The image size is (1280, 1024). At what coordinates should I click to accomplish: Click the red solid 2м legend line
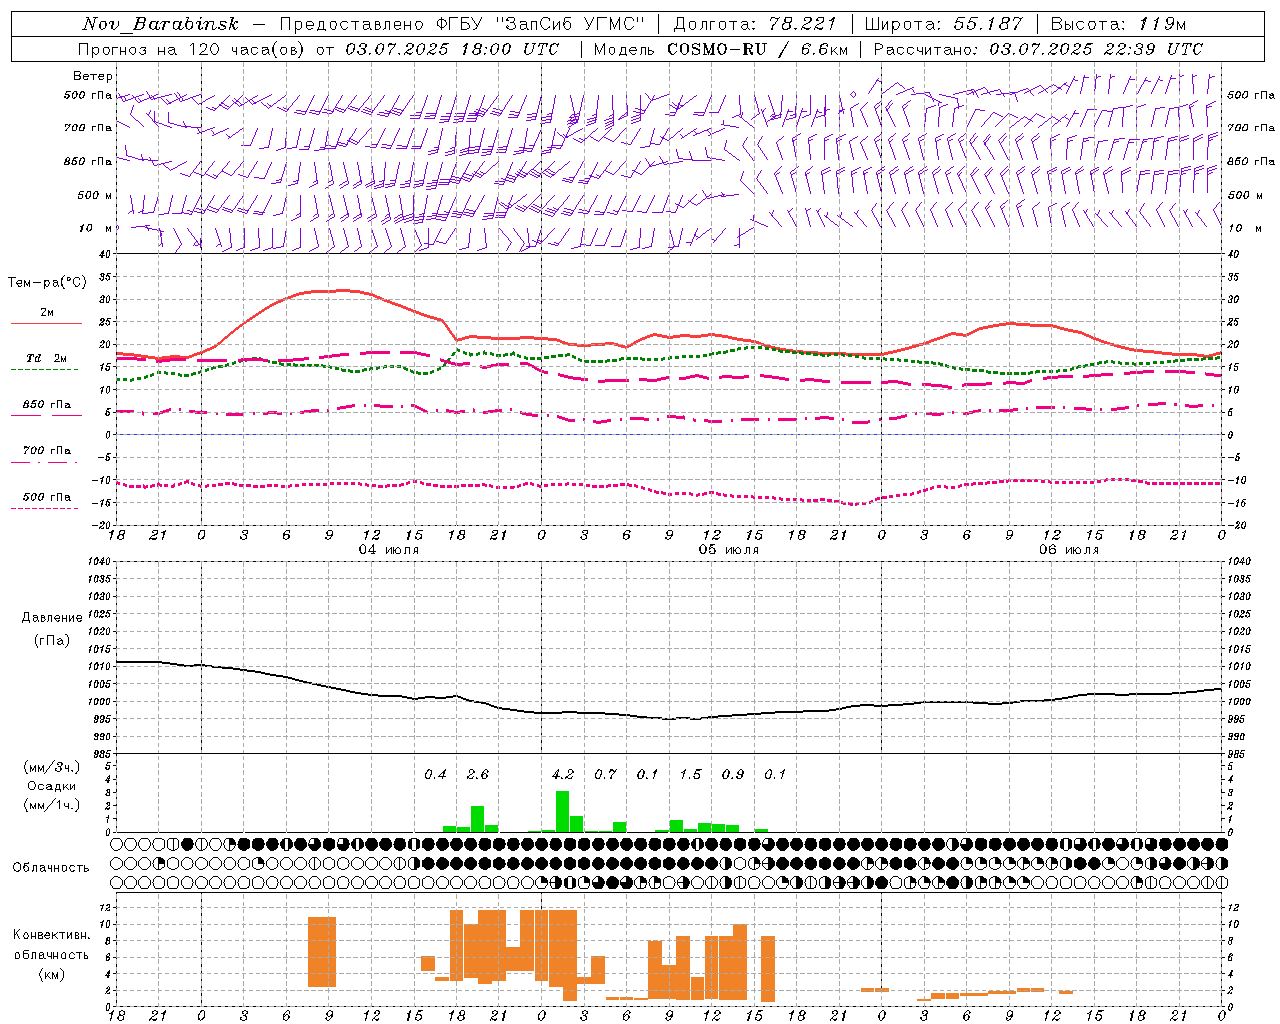tap(46, 323)
